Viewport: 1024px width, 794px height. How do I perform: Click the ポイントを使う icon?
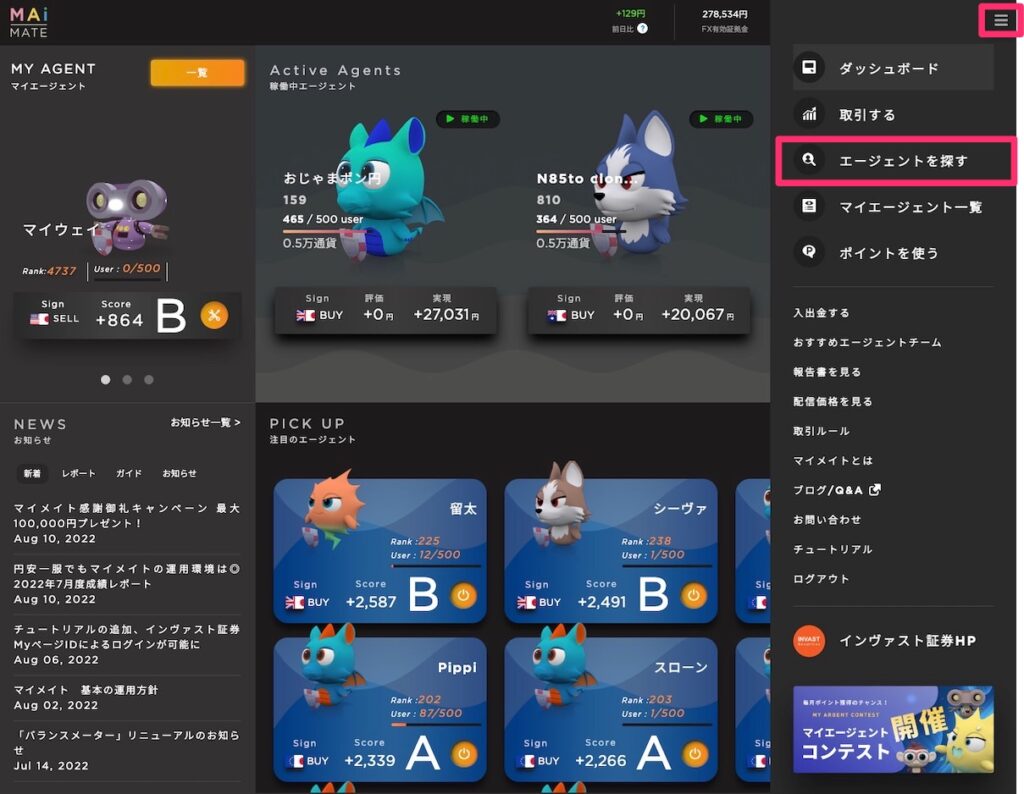point(809,252)
